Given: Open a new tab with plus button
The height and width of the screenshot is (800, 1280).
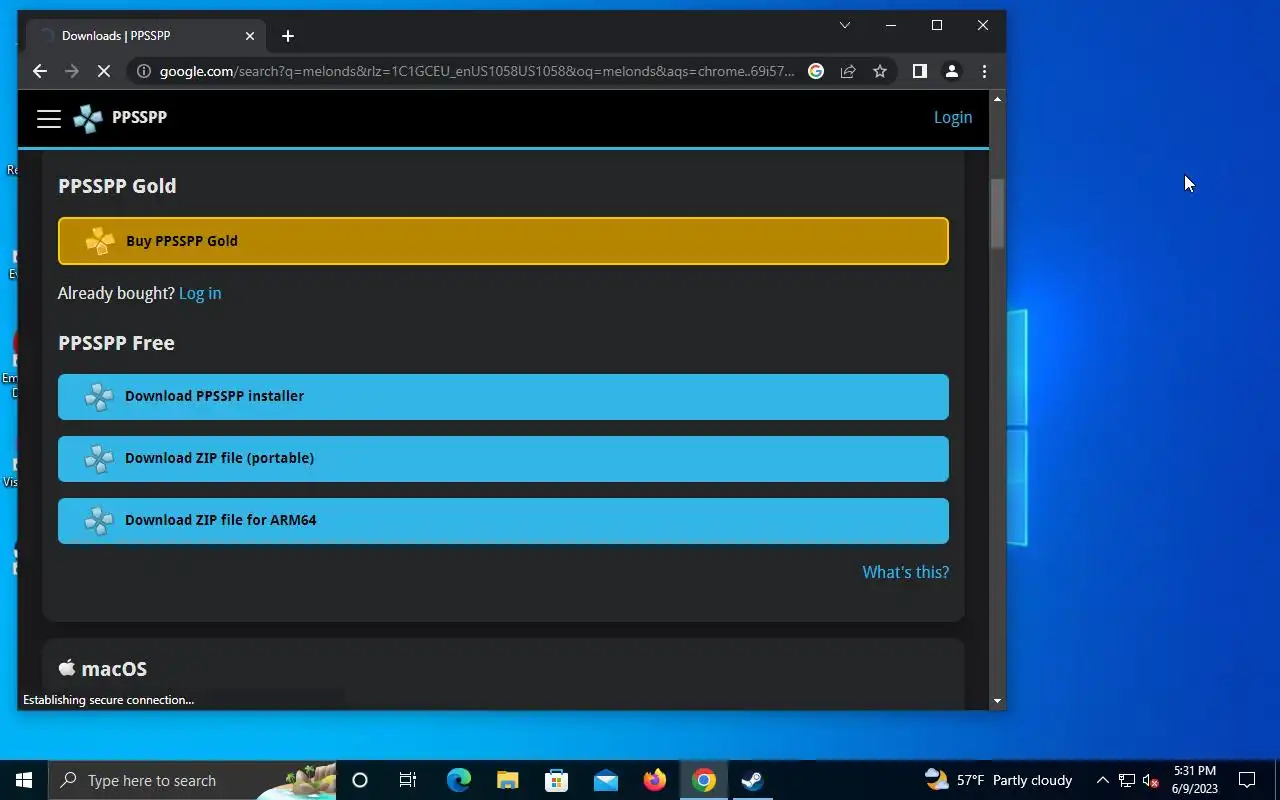Looking at the screenshot, I should click(x=288, y=36).
